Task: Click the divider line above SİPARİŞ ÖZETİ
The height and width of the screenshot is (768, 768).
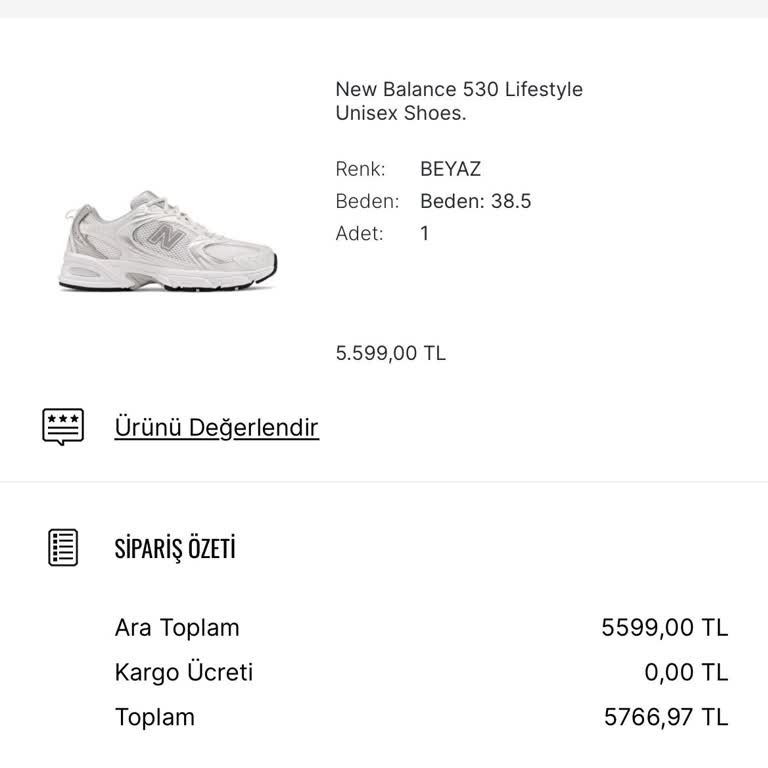Action: [384, 482]
